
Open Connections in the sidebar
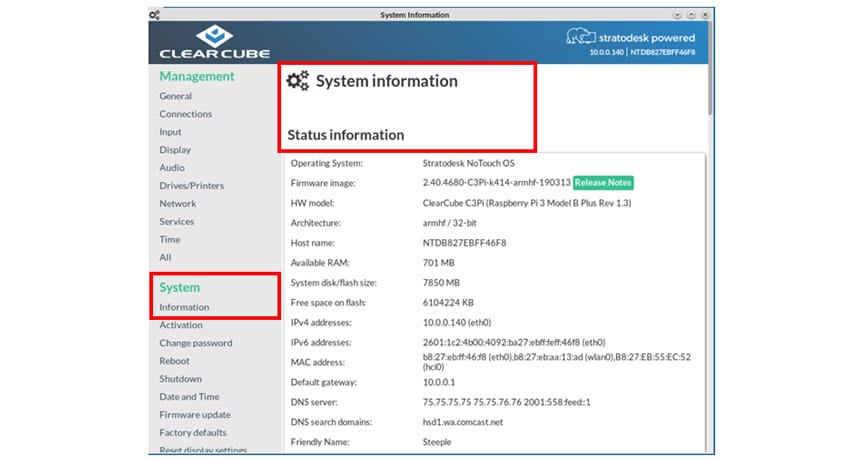click(x=185, y=114)
